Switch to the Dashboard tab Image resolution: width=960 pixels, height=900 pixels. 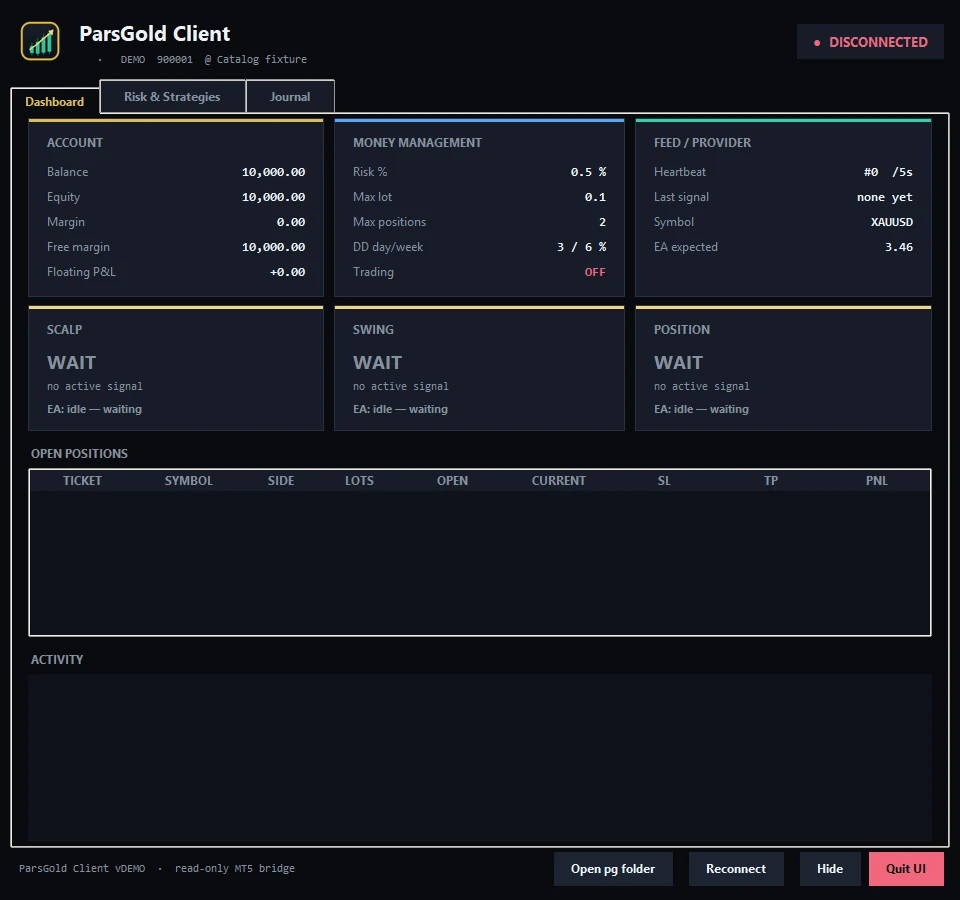coord(54,102)
